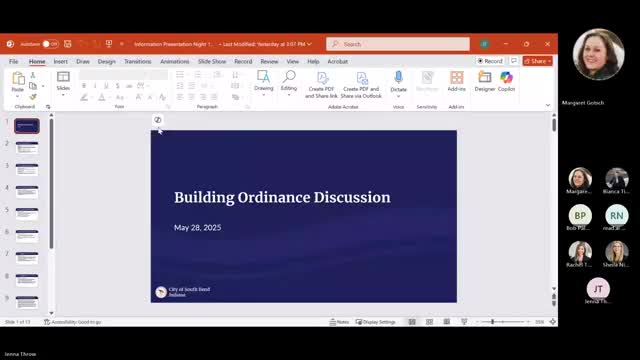This screenshot has width=640, height=360.
Task: Open the Acrobat tab
Action: 338,61
